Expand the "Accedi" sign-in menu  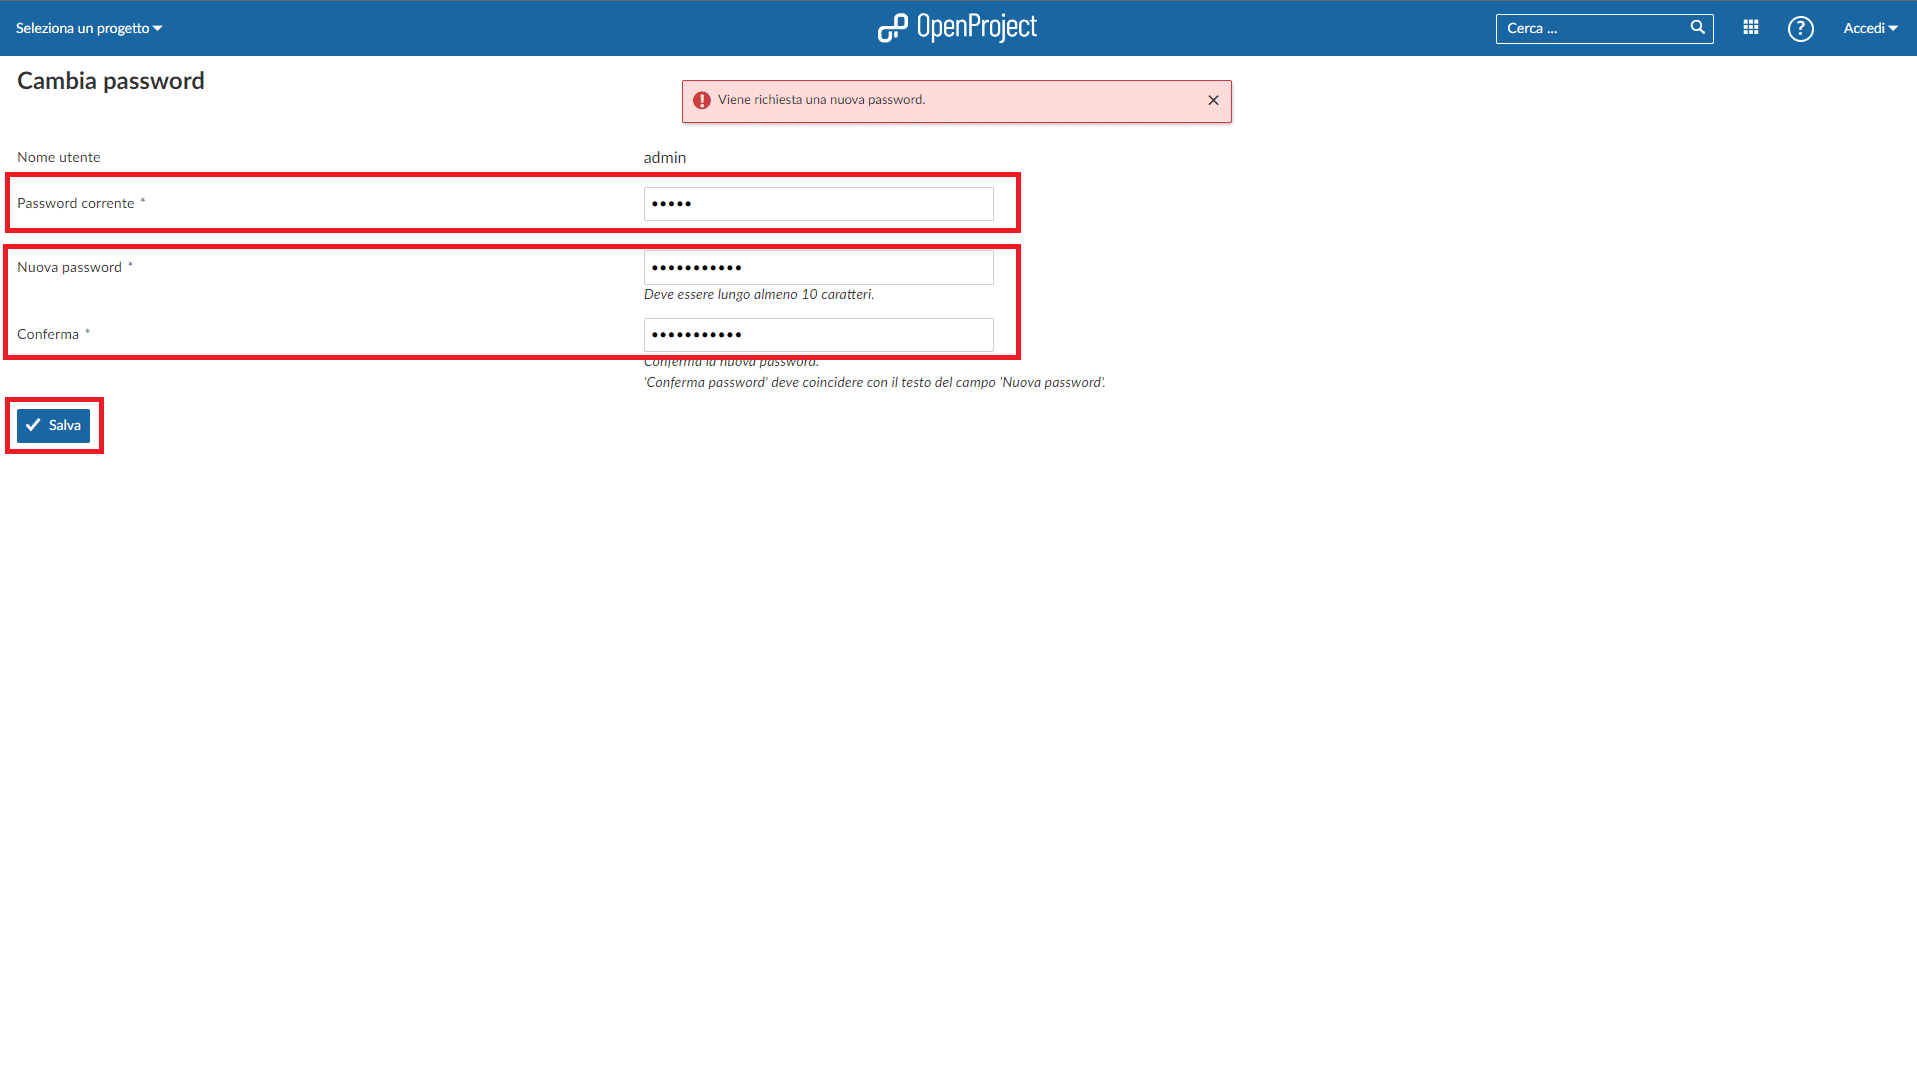click(1869, 28)
